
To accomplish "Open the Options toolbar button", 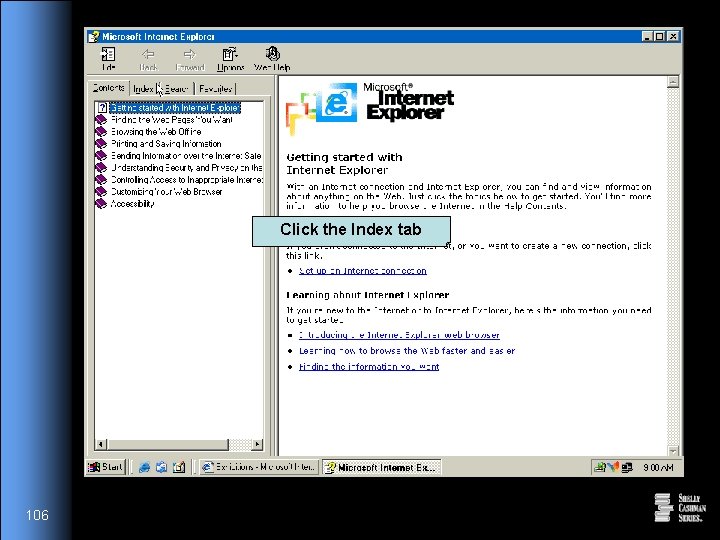I will click(x=230, y=59).
